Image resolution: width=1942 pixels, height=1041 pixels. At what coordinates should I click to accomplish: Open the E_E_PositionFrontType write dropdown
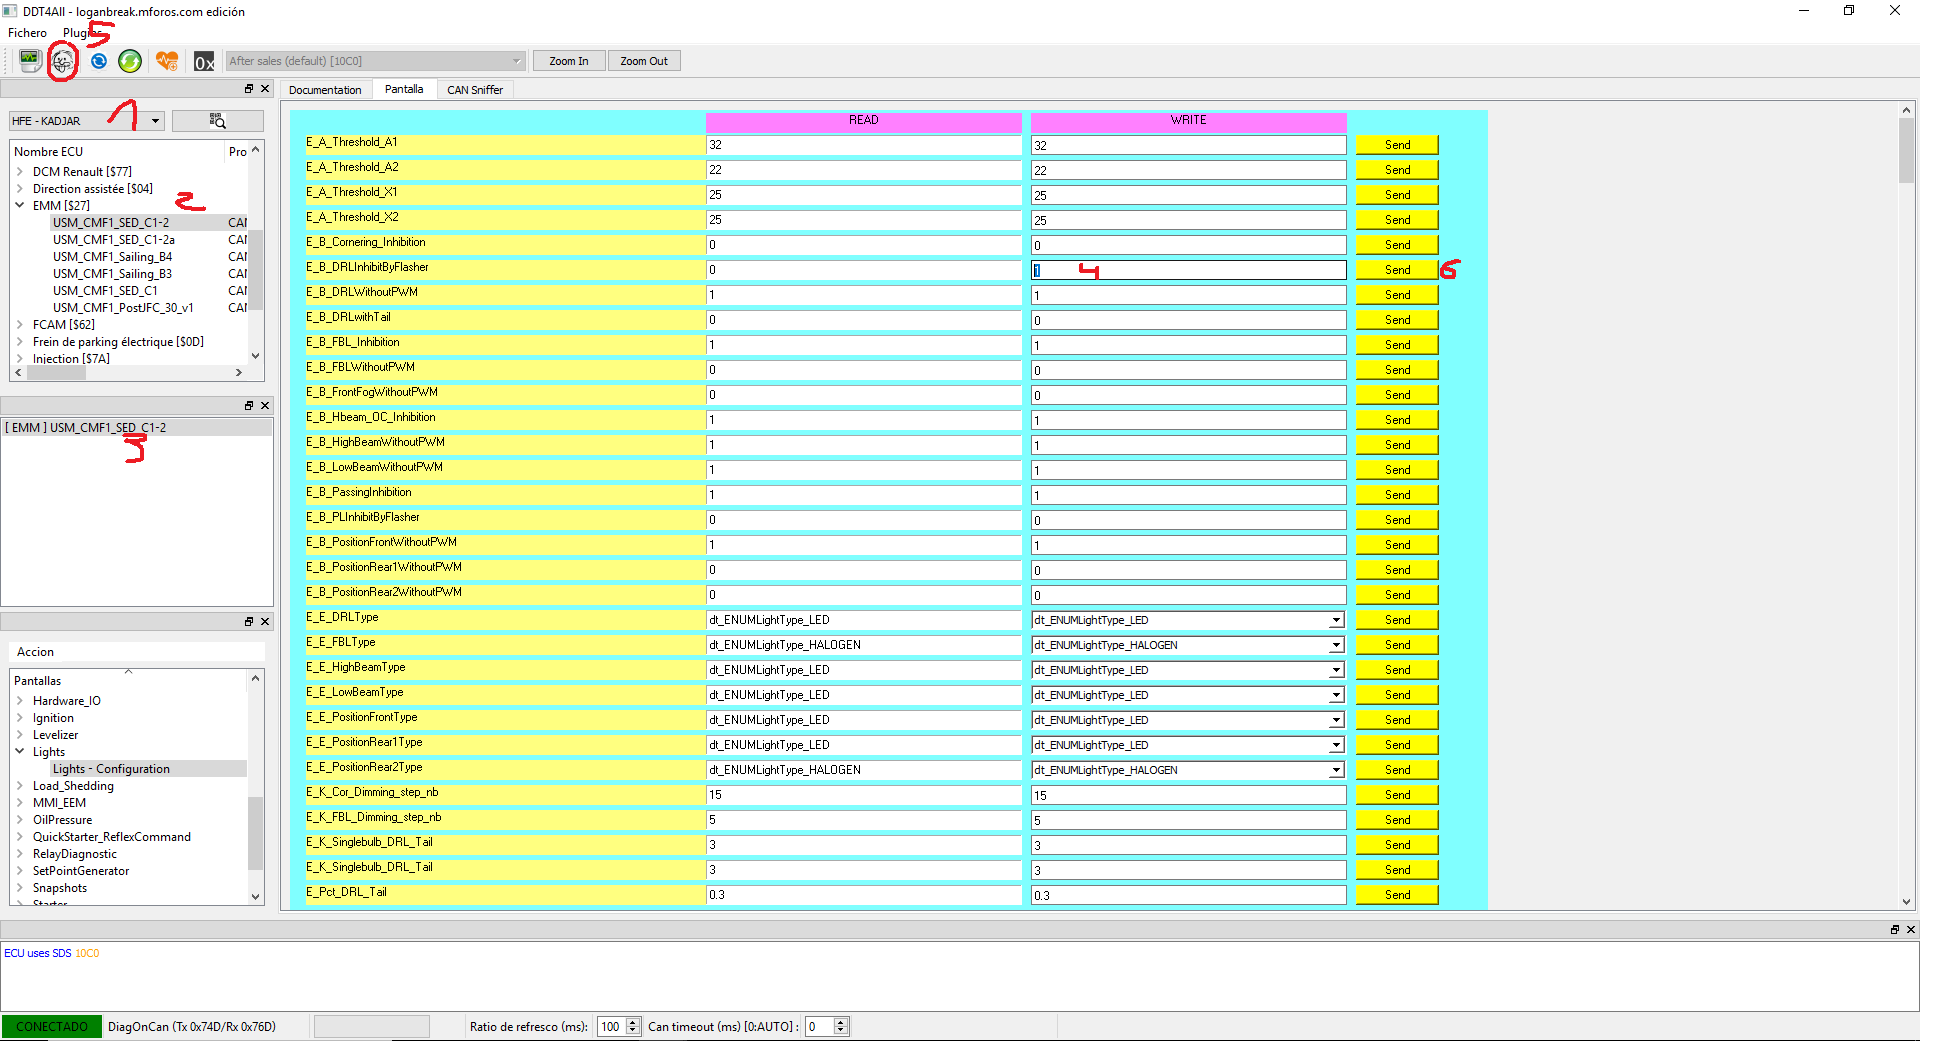pyautogui.click(x=1336, y=720)
